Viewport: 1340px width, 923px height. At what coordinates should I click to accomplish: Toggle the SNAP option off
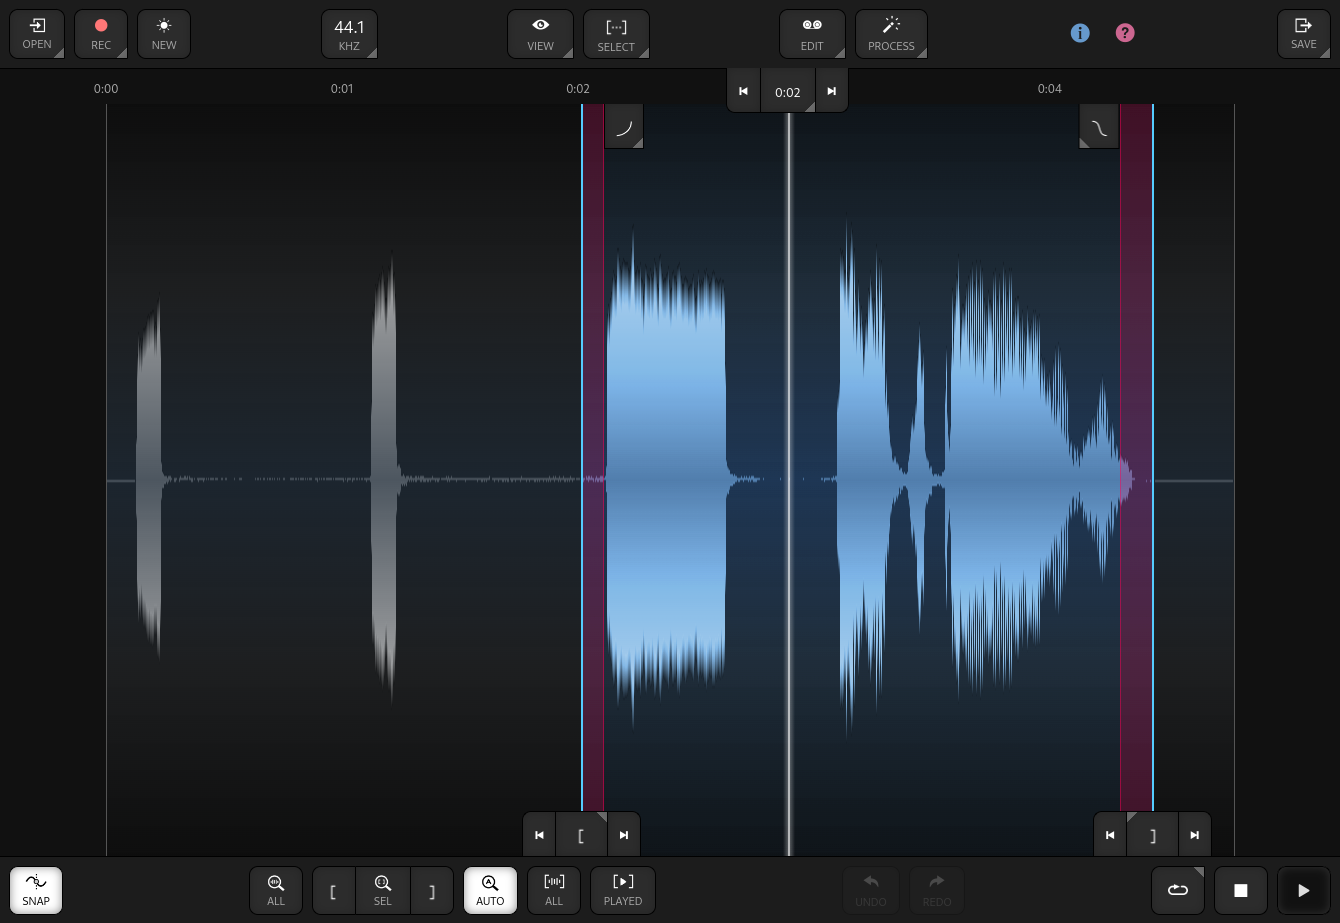36,890
